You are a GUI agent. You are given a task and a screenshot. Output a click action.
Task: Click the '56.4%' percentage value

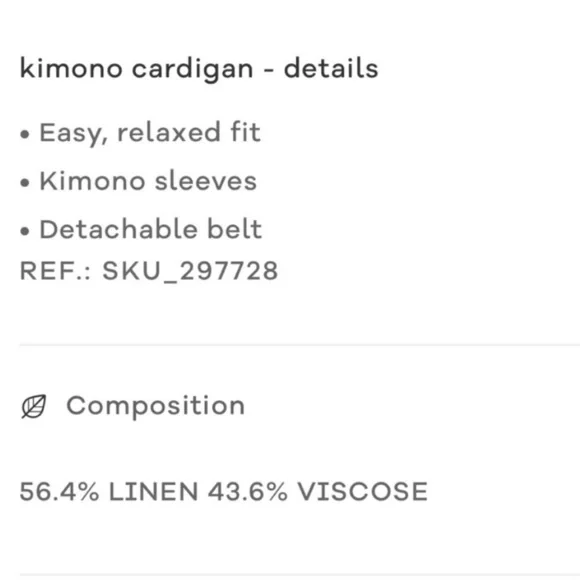point(59,492)
